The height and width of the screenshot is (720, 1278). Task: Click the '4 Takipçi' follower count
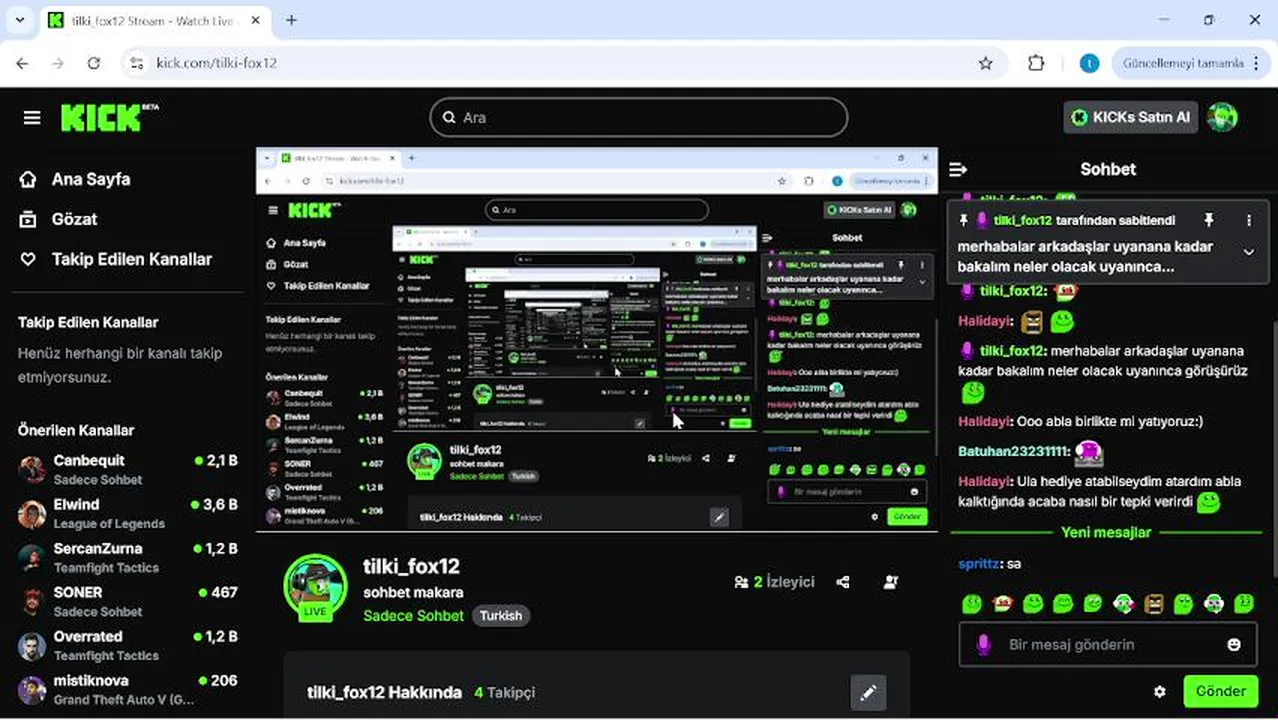pyautogui.click(x=505, y=692)
